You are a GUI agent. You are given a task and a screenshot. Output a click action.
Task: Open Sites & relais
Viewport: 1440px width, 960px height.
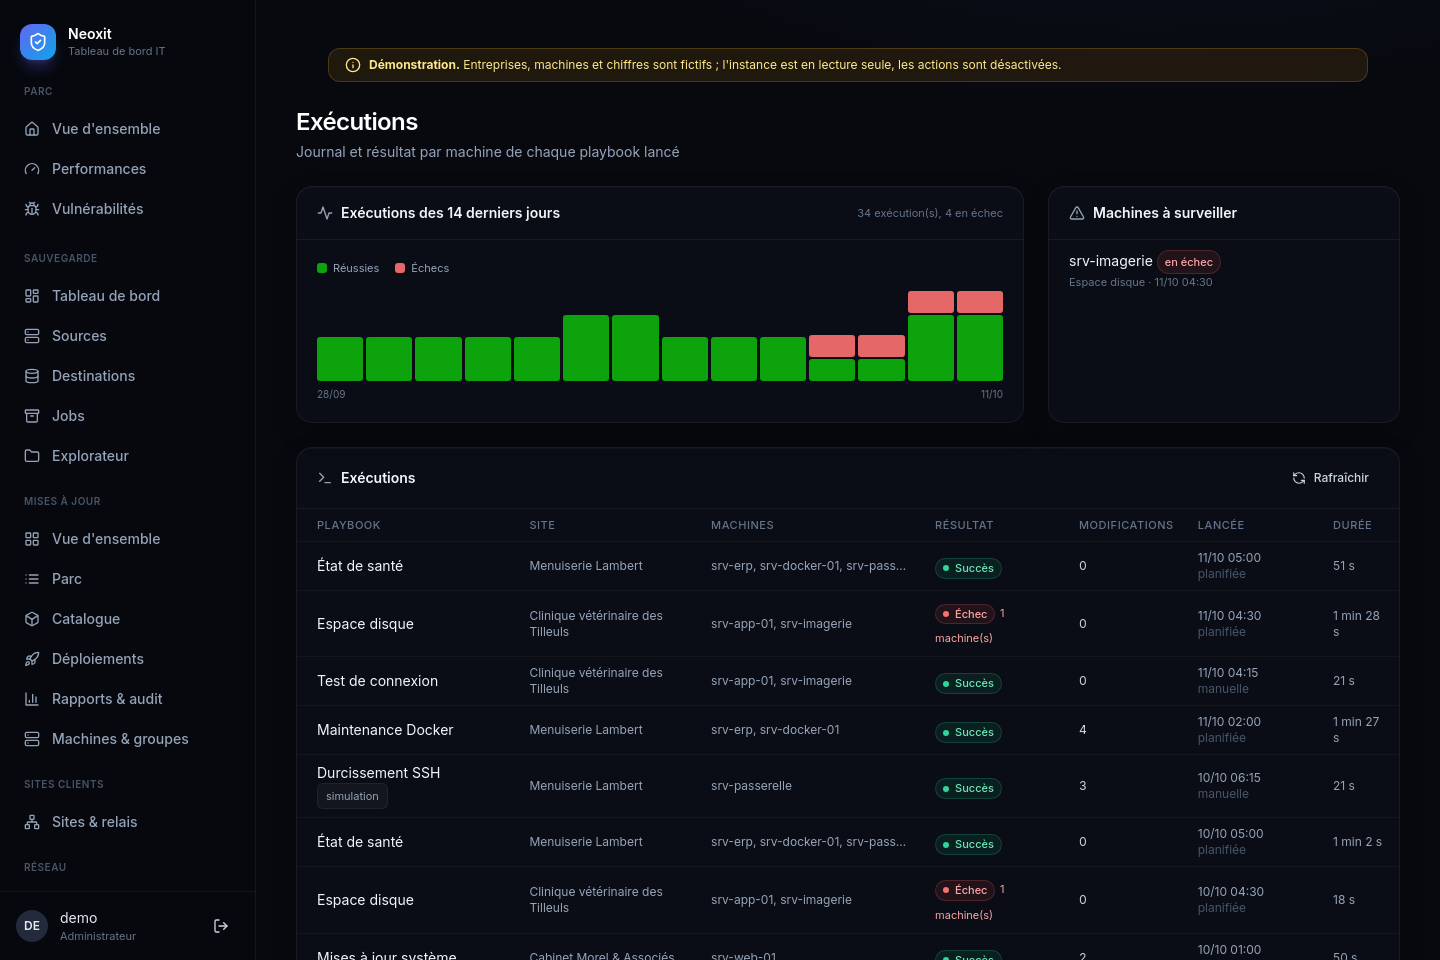click(x=127, y=822)
